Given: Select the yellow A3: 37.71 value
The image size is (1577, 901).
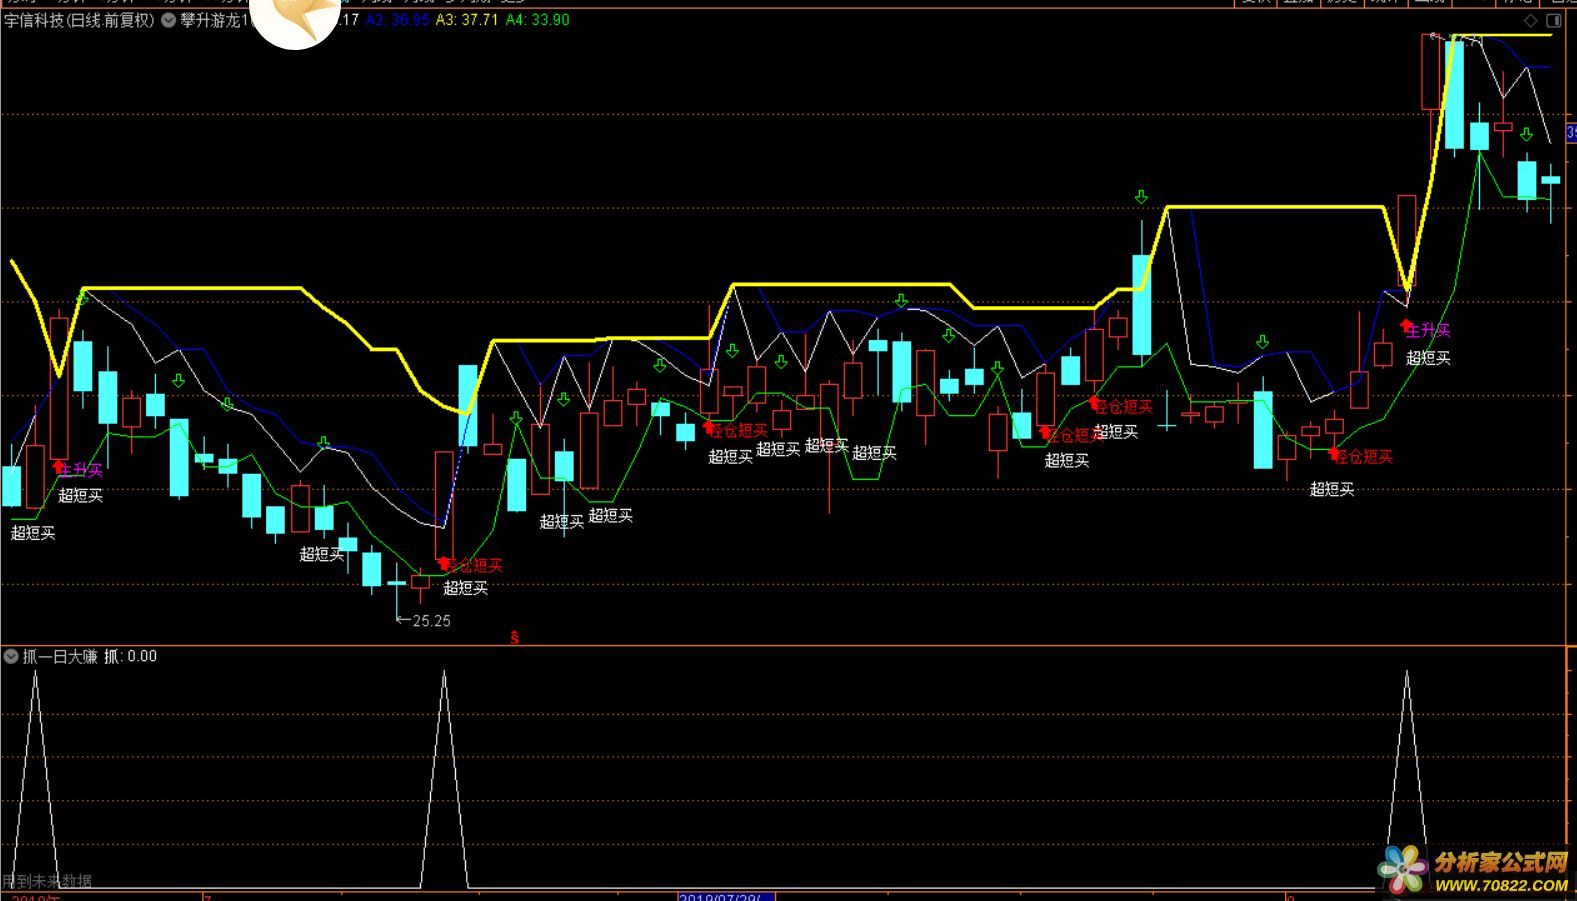Looking at the screenshot, I should [466, 20].
